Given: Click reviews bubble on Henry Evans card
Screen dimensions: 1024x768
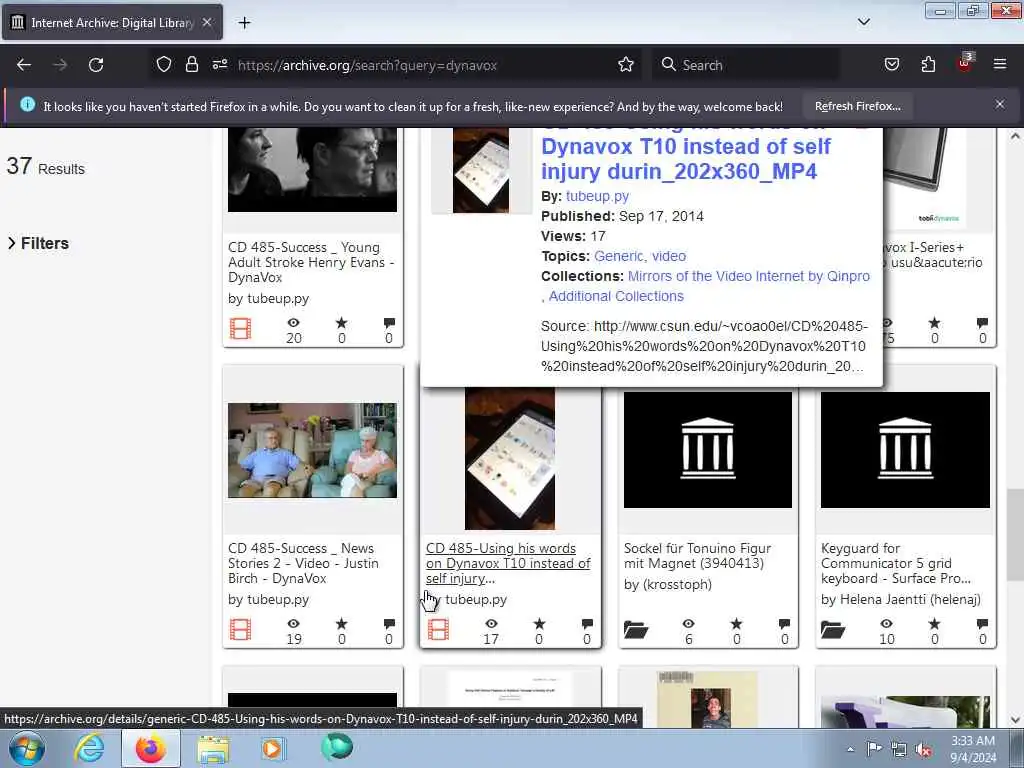Looking at the screenshot, I should (389, 323).
